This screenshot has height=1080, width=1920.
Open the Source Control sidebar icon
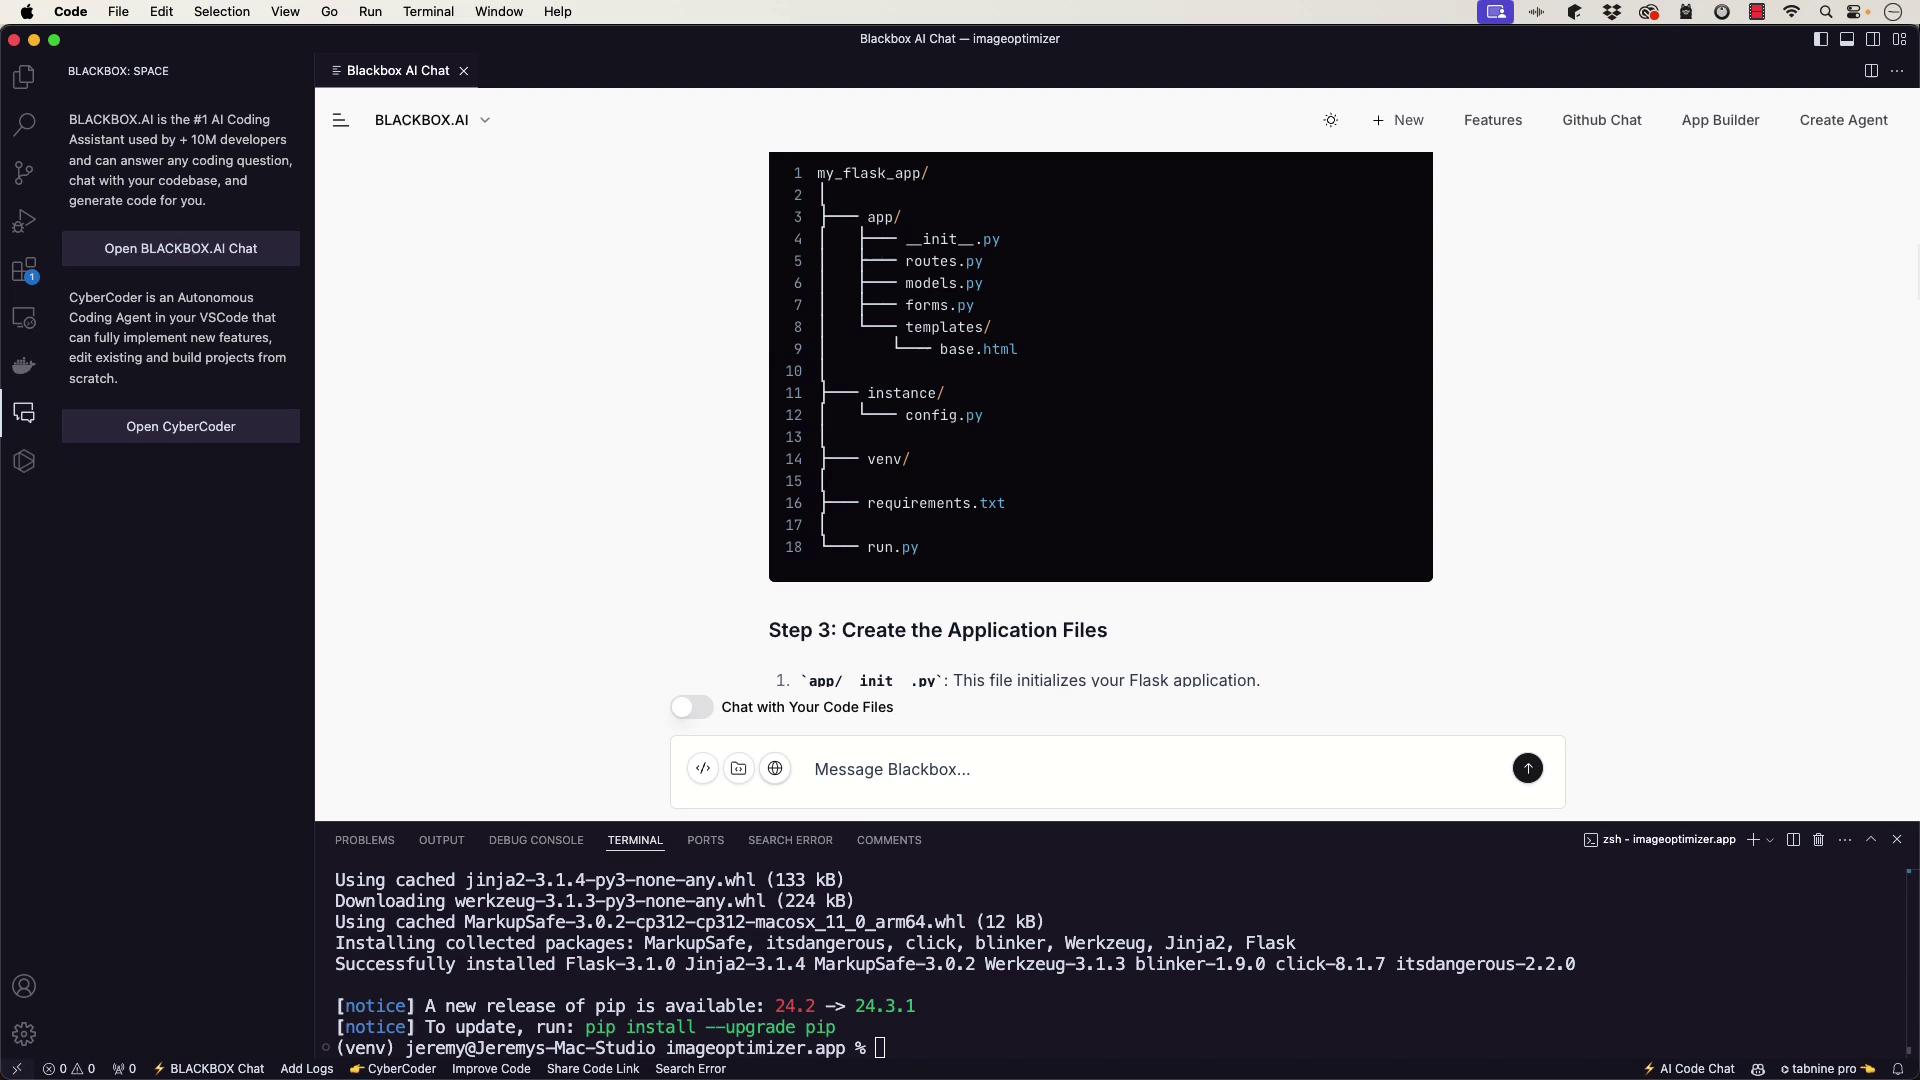click(x=24, y=172)
